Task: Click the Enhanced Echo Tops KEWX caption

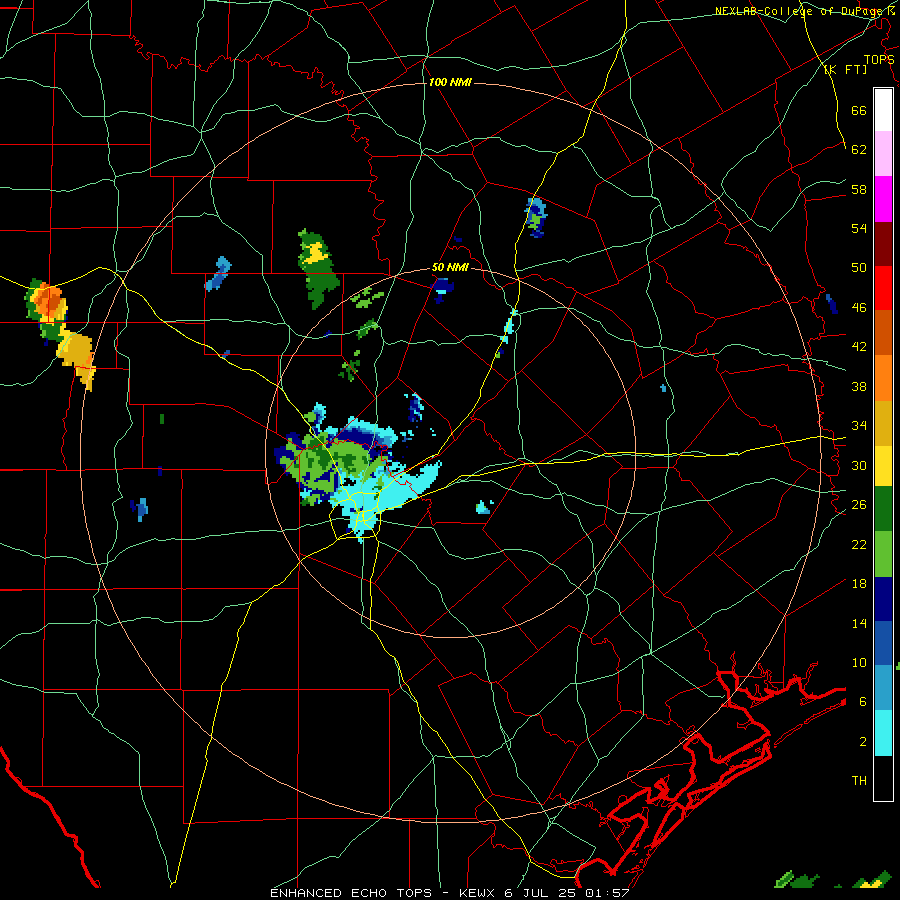Action: point(450,893)
